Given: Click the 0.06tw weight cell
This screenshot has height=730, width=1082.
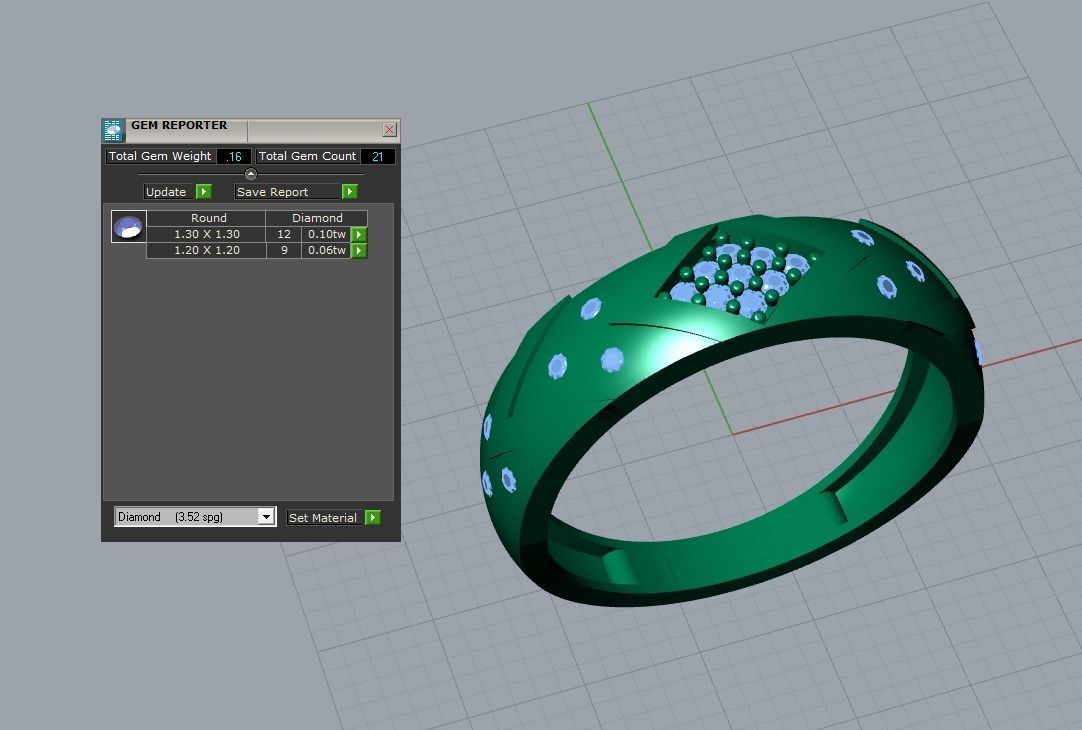Looking at the screenshot, I should tap(326, 250).
